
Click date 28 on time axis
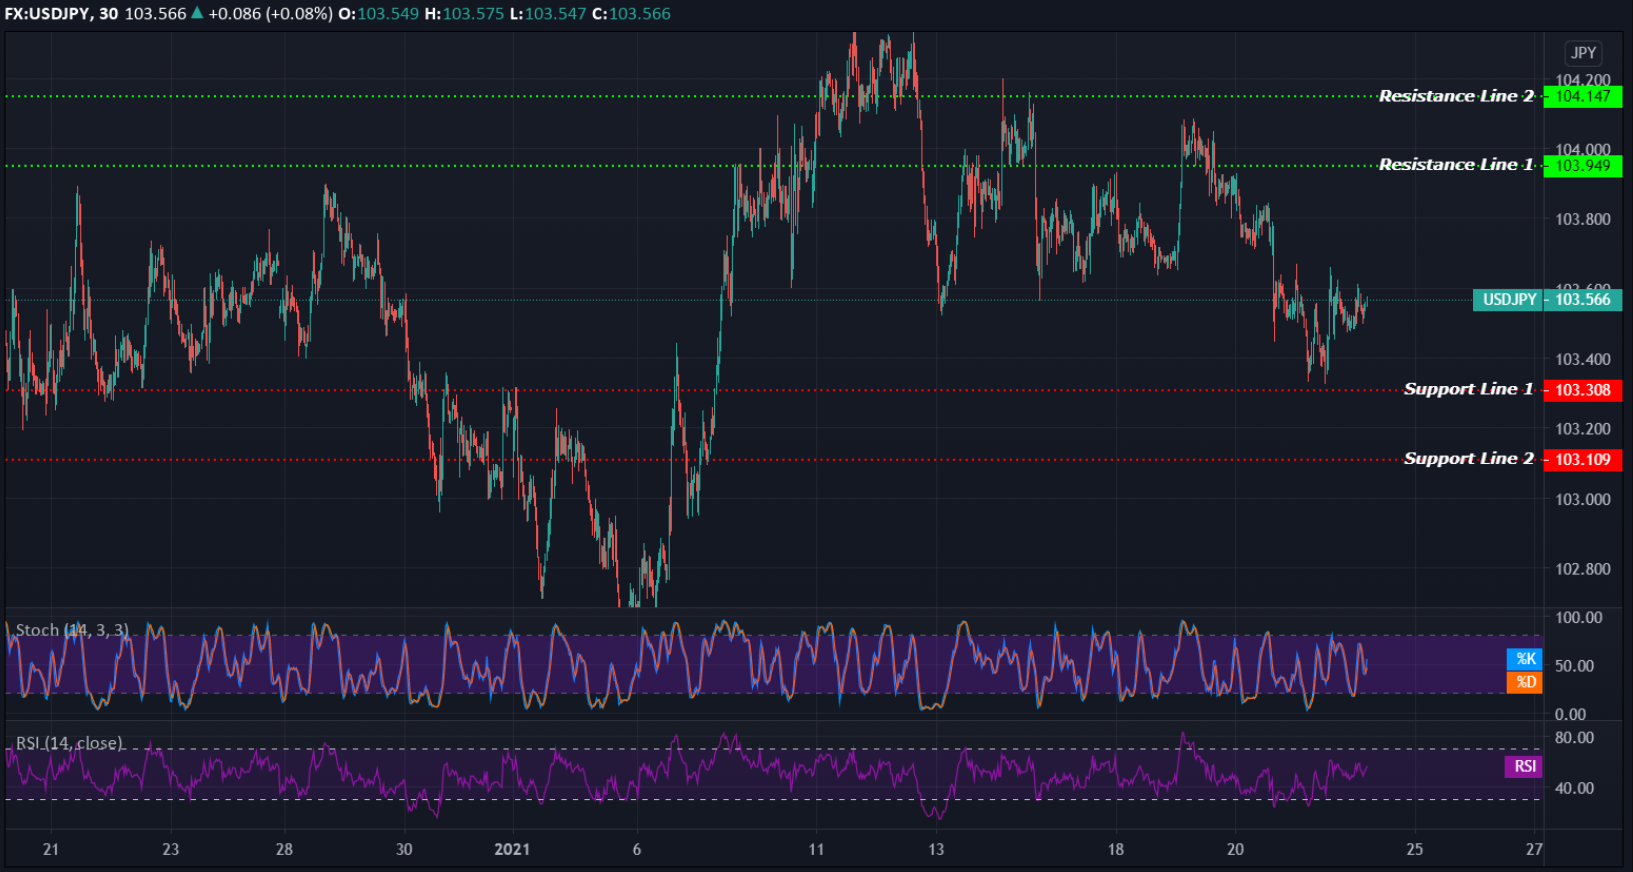click(x=284, y=849)
